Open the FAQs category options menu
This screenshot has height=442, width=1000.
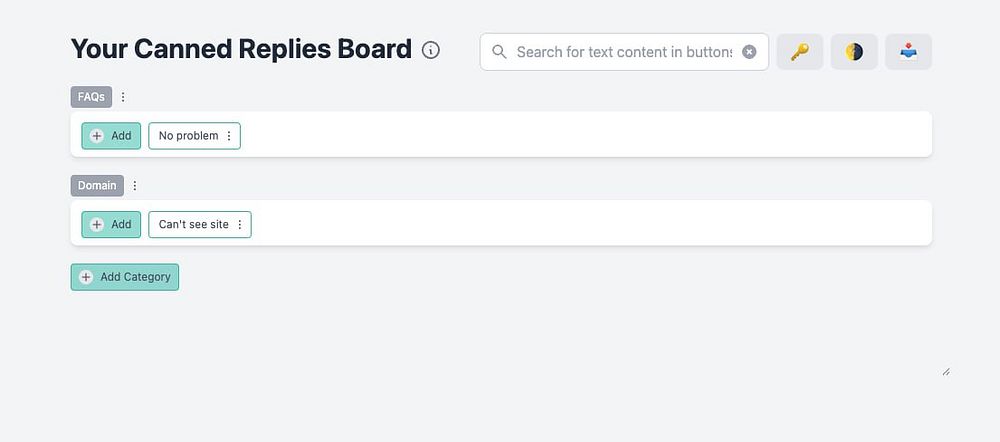click(123, 97)
